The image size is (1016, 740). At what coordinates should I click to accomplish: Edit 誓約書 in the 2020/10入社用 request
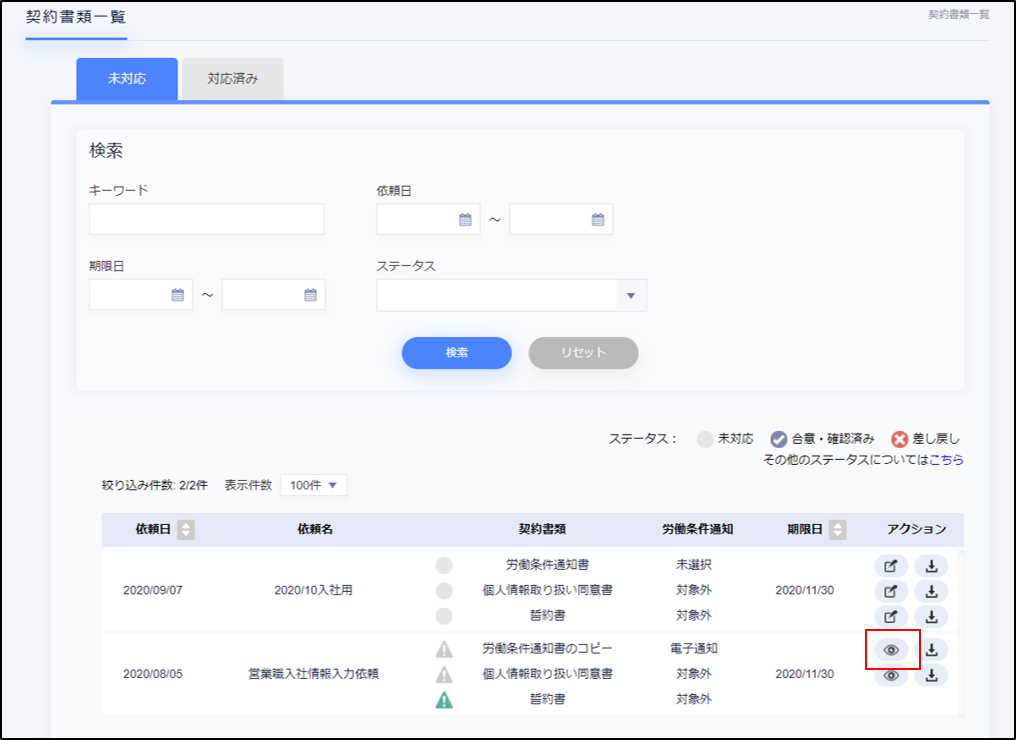pos(891,616)
